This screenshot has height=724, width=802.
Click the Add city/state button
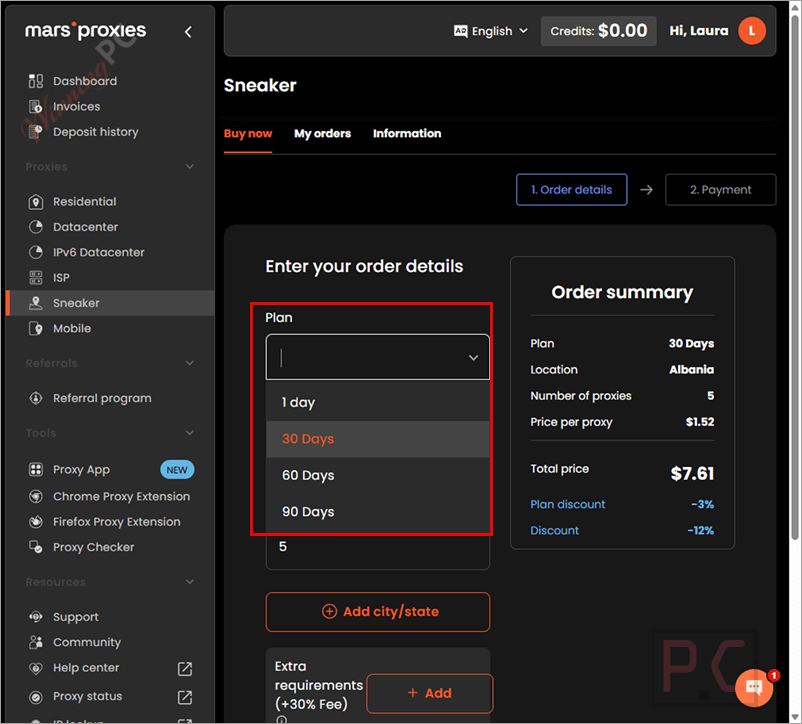[x=377, y=612]
